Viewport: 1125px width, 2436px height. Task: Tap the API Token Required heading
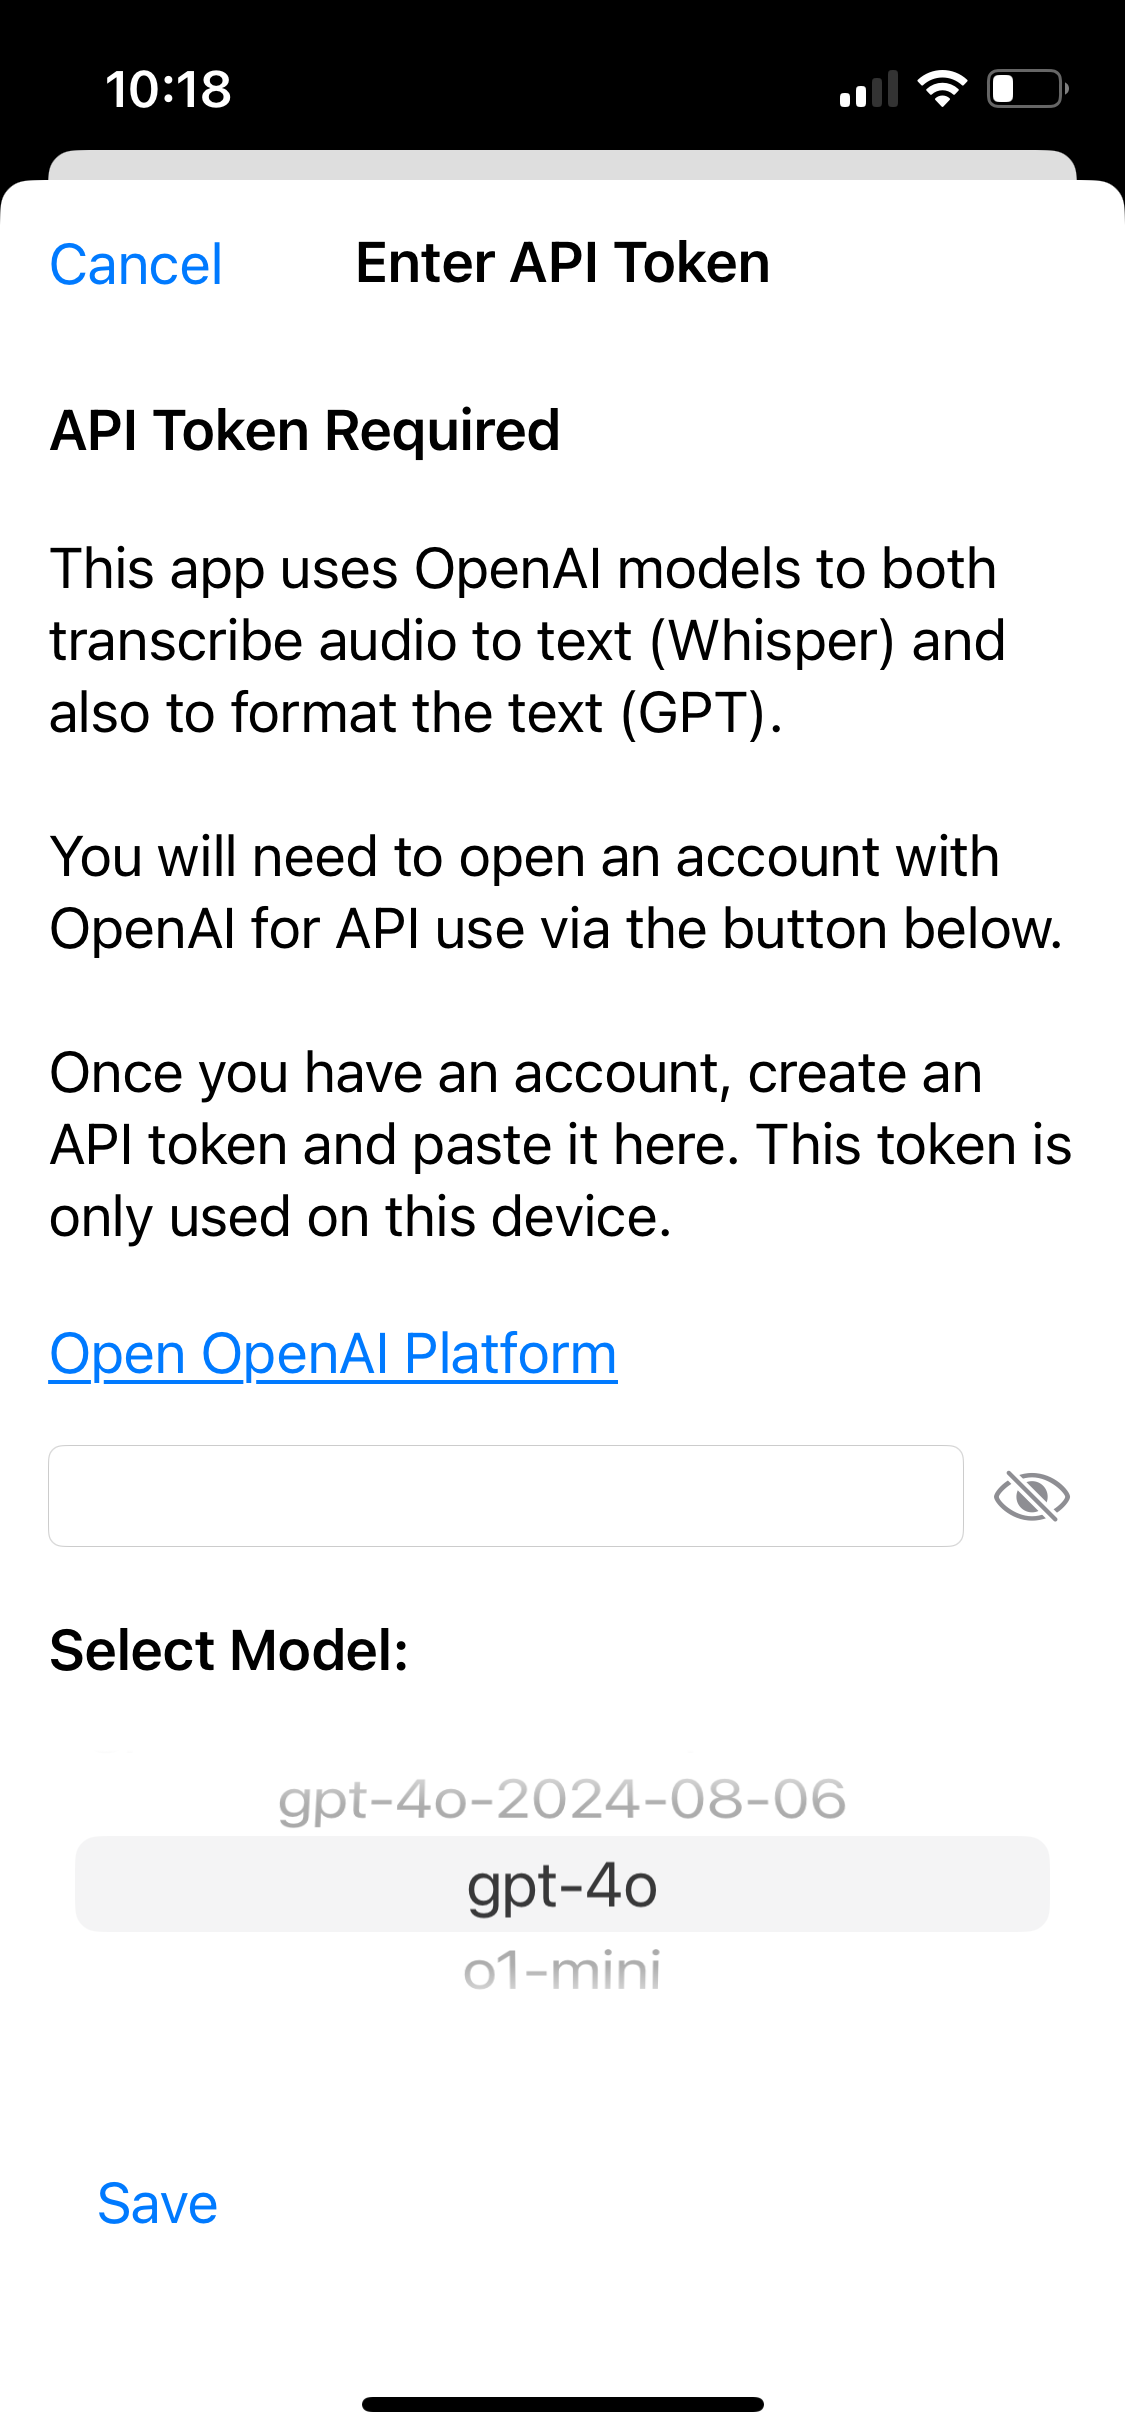(305, 431)
